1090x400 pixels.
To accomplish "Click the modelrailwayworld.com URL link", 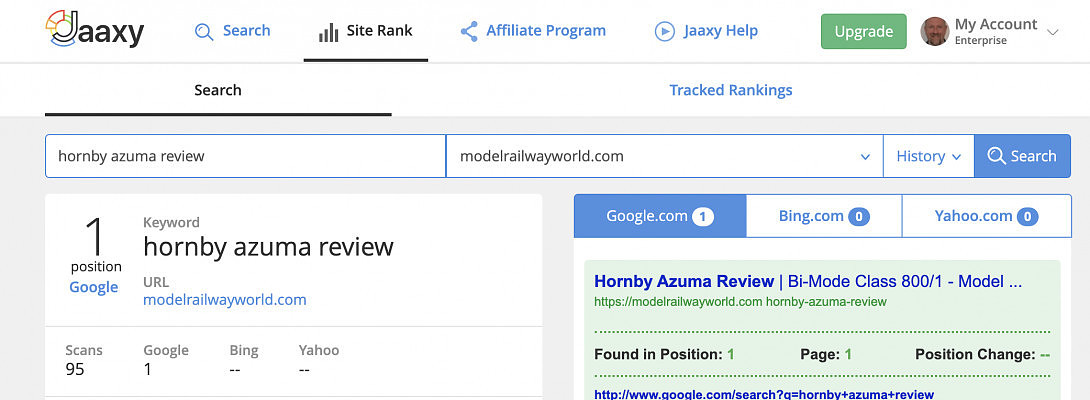I will pyautogui.click(x=225, y=299).
